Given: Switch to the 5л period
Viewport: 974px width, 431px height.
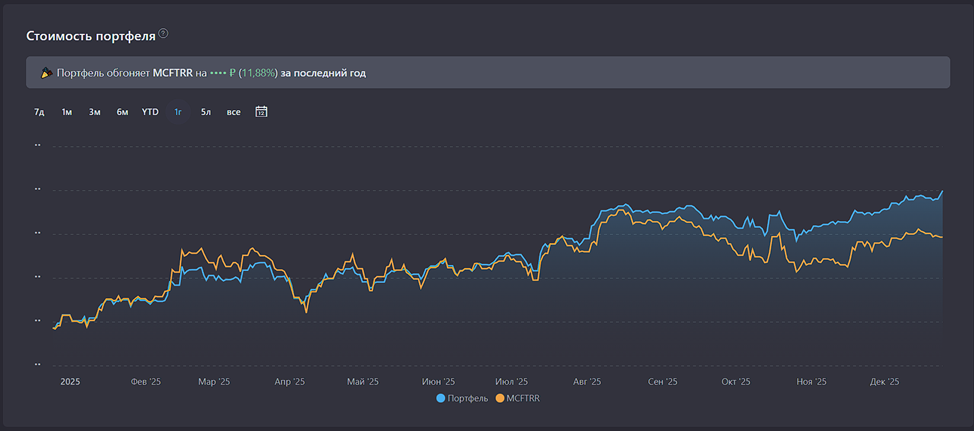Looking at the screenshot, I should pos(205,112).
